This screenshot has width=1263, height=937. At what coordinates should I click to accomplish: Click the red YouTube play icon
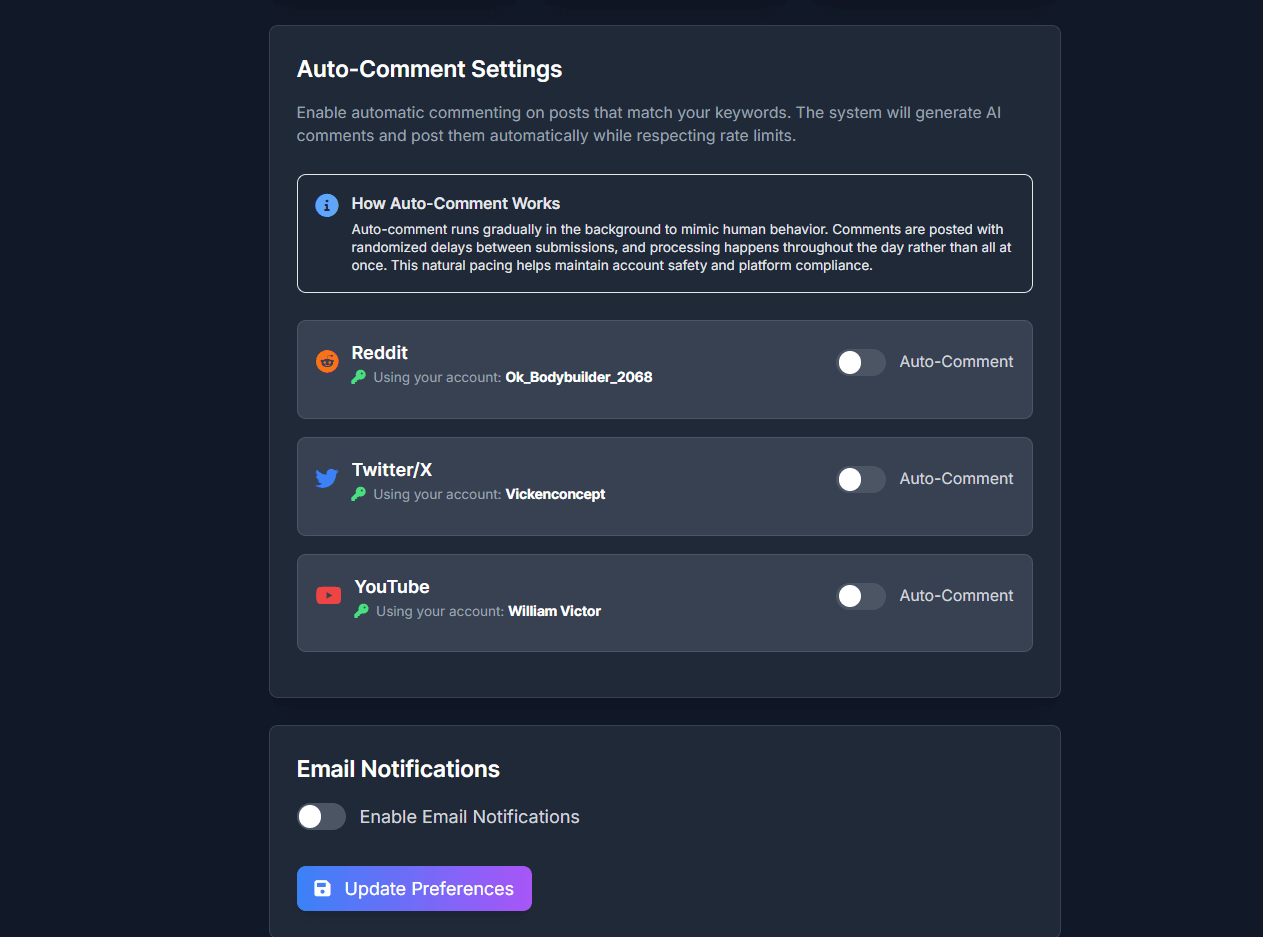[x=328, y=595]
